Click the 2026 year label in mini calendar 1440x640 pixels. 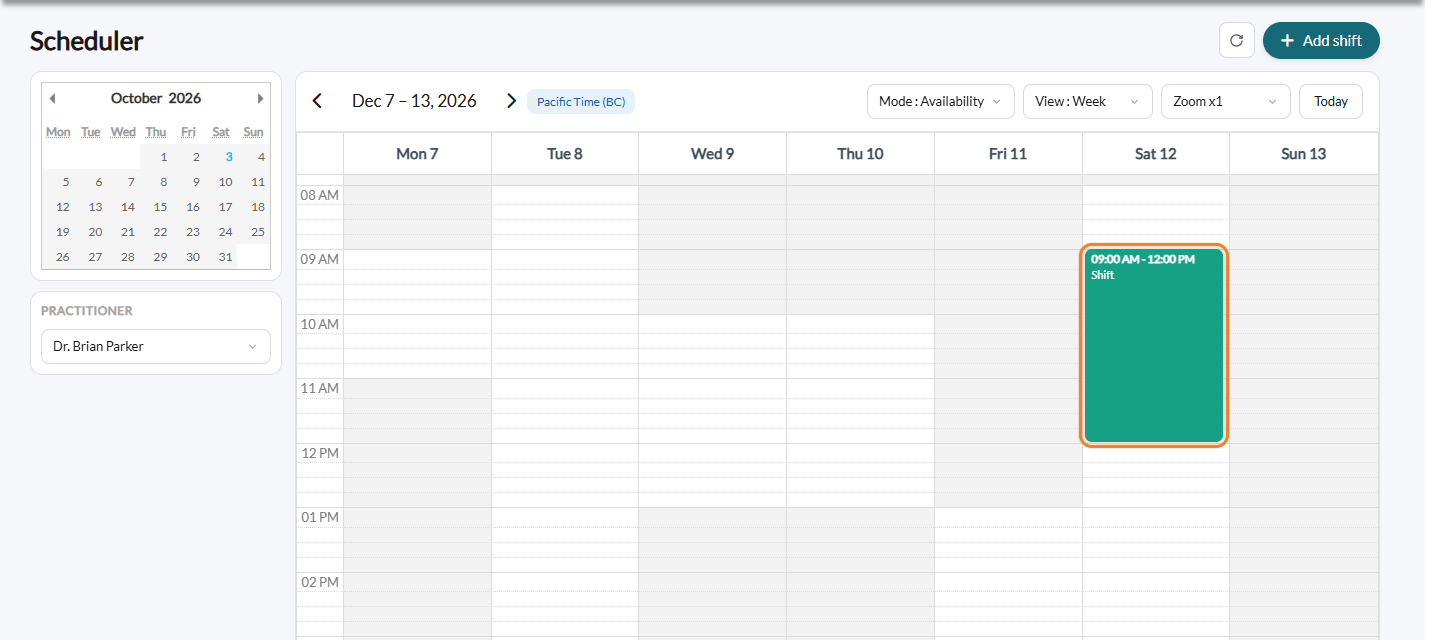coord(185,98)
